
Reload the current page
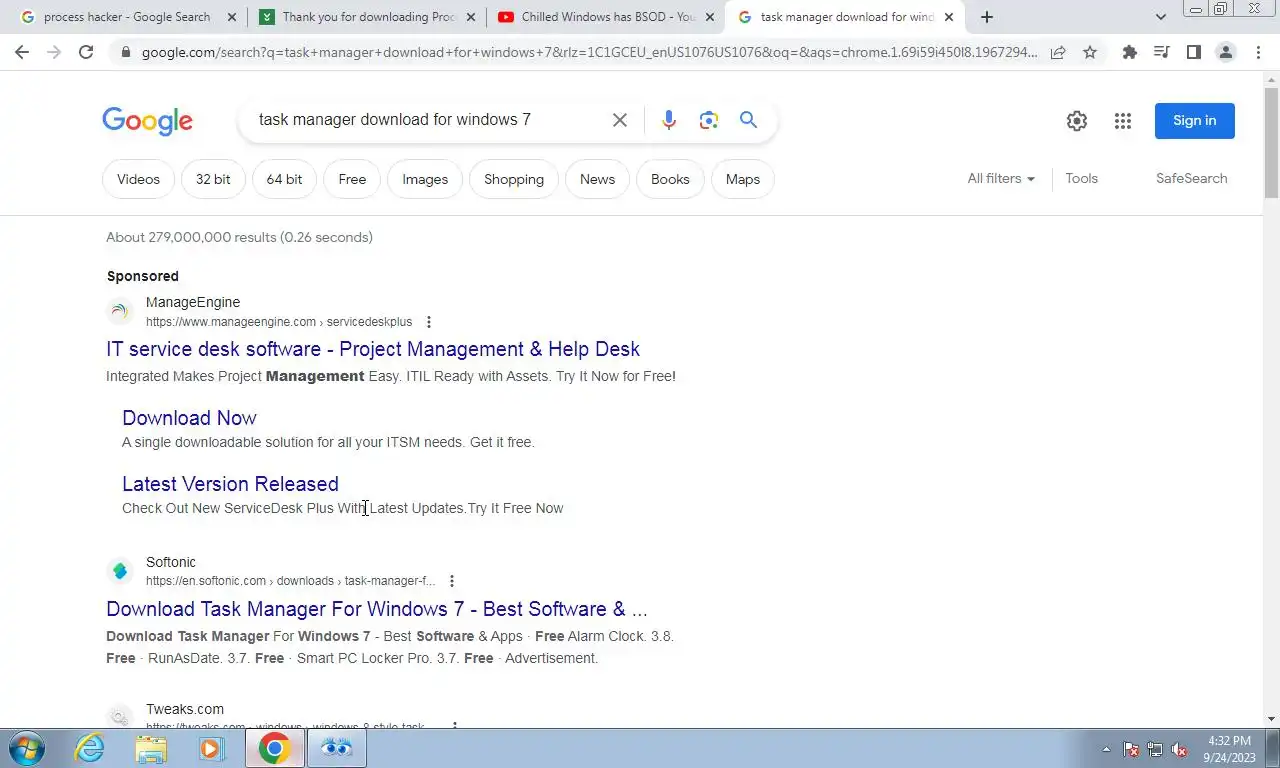(x=86, y=52)
